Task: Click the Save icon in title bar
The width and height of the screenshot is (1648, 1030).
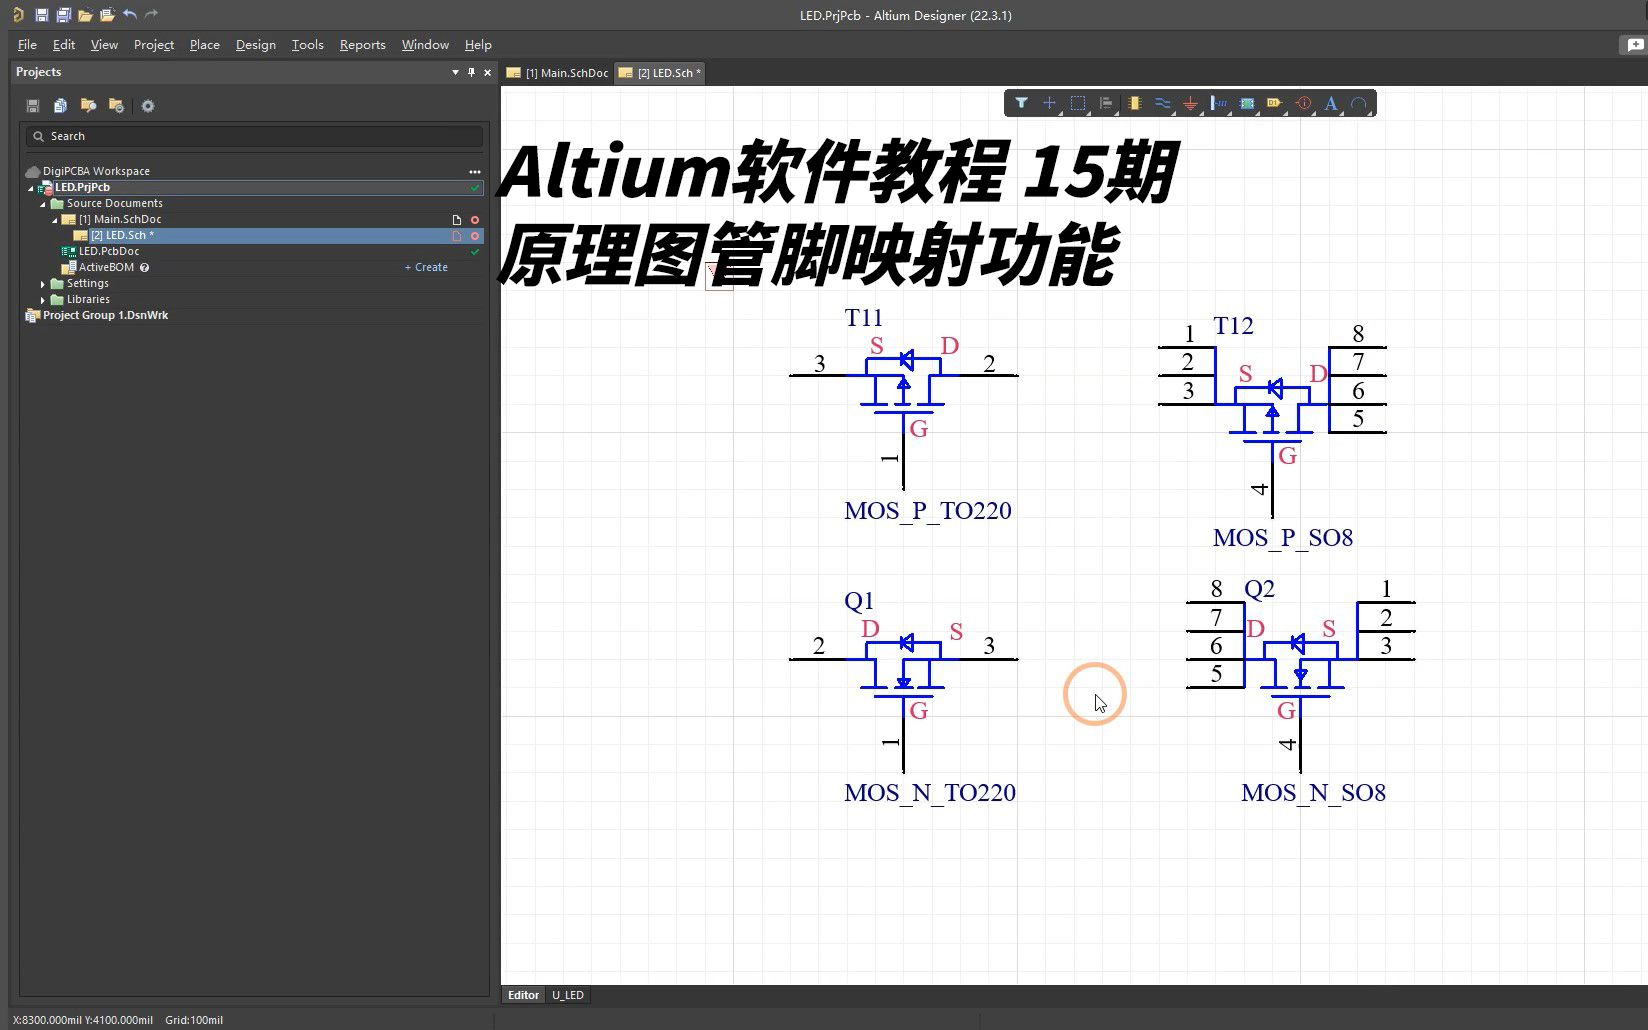Action: click(41, 15)
